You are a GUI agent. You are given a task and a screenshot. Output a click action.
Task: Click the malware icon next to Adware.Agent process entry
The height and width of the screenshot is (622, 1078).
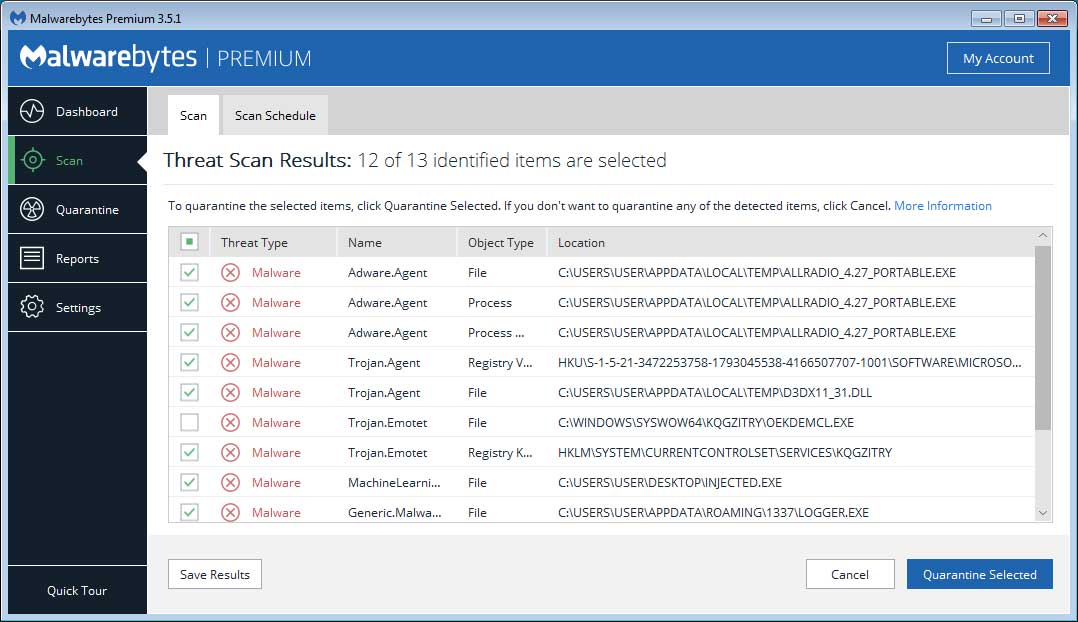pyautogui.click(x=230, y=302)
